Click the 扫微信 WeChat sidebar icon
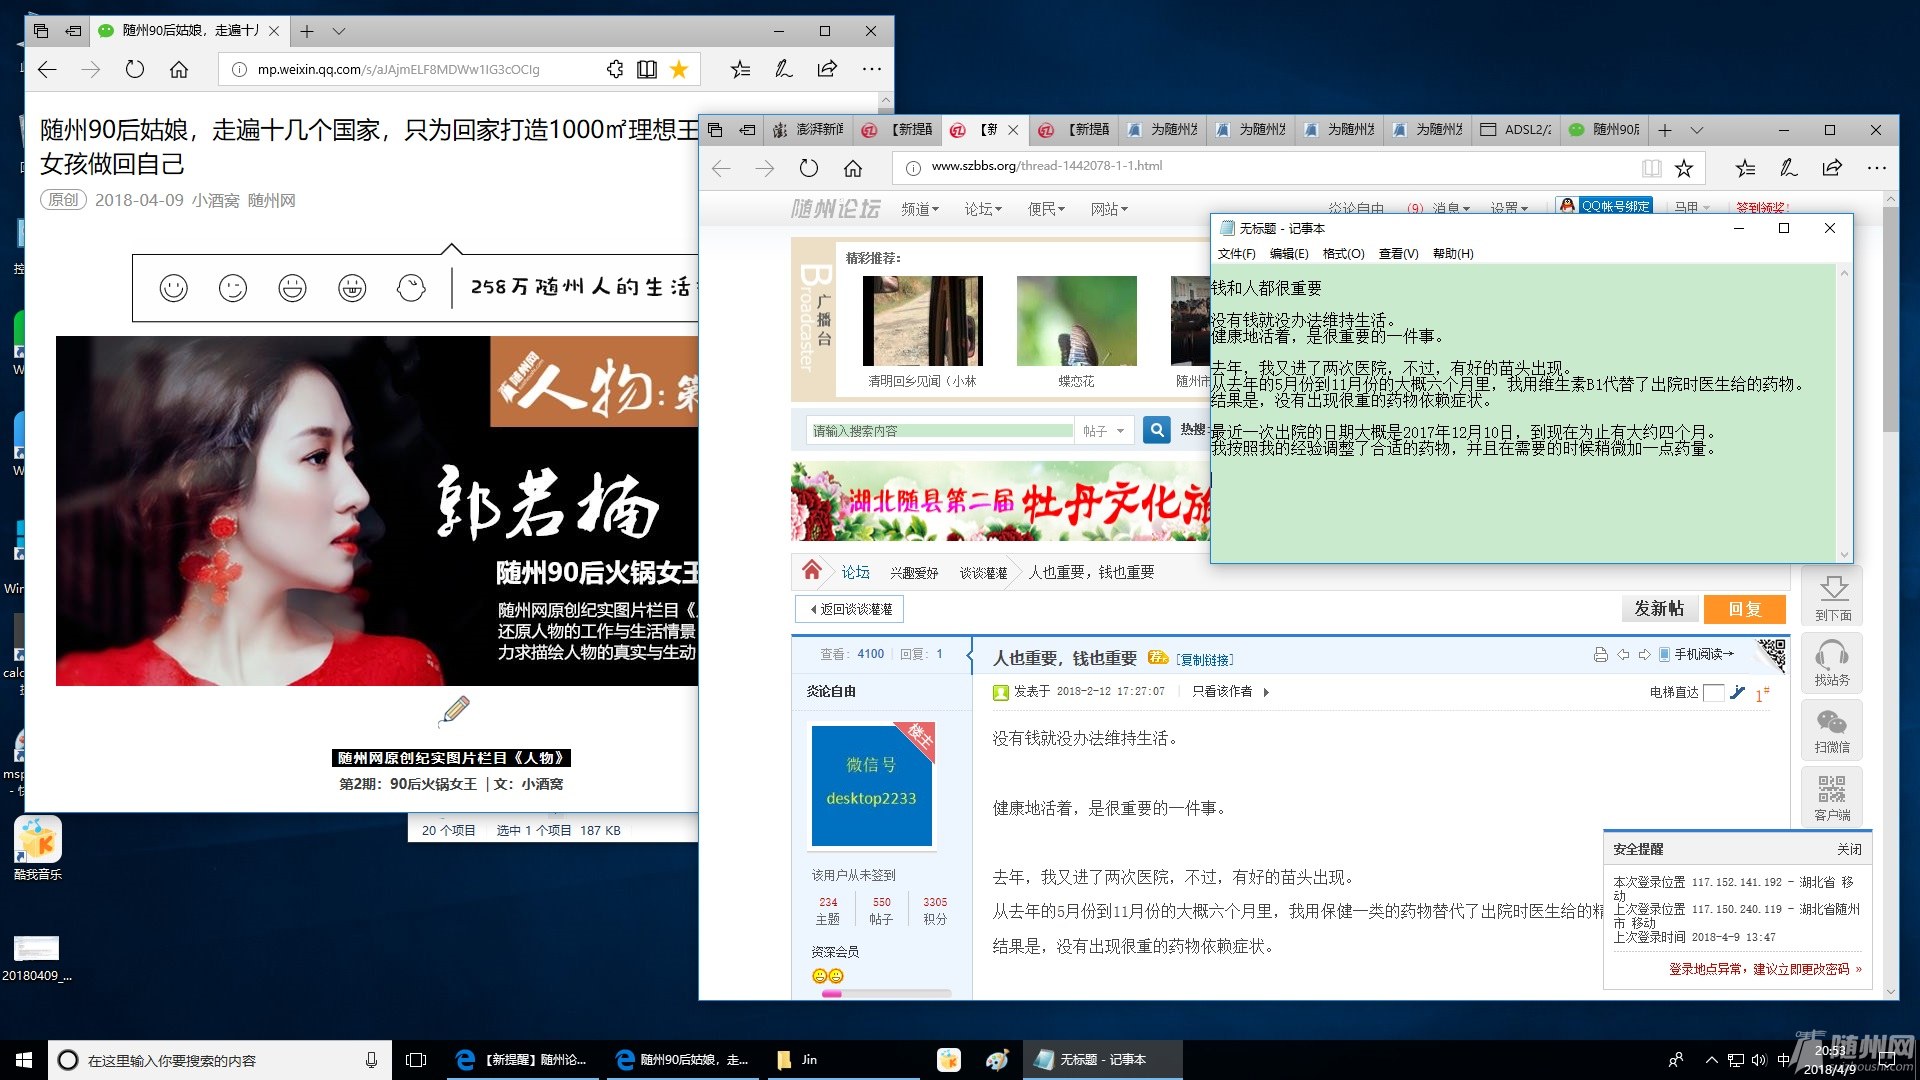 (1832, 730)
